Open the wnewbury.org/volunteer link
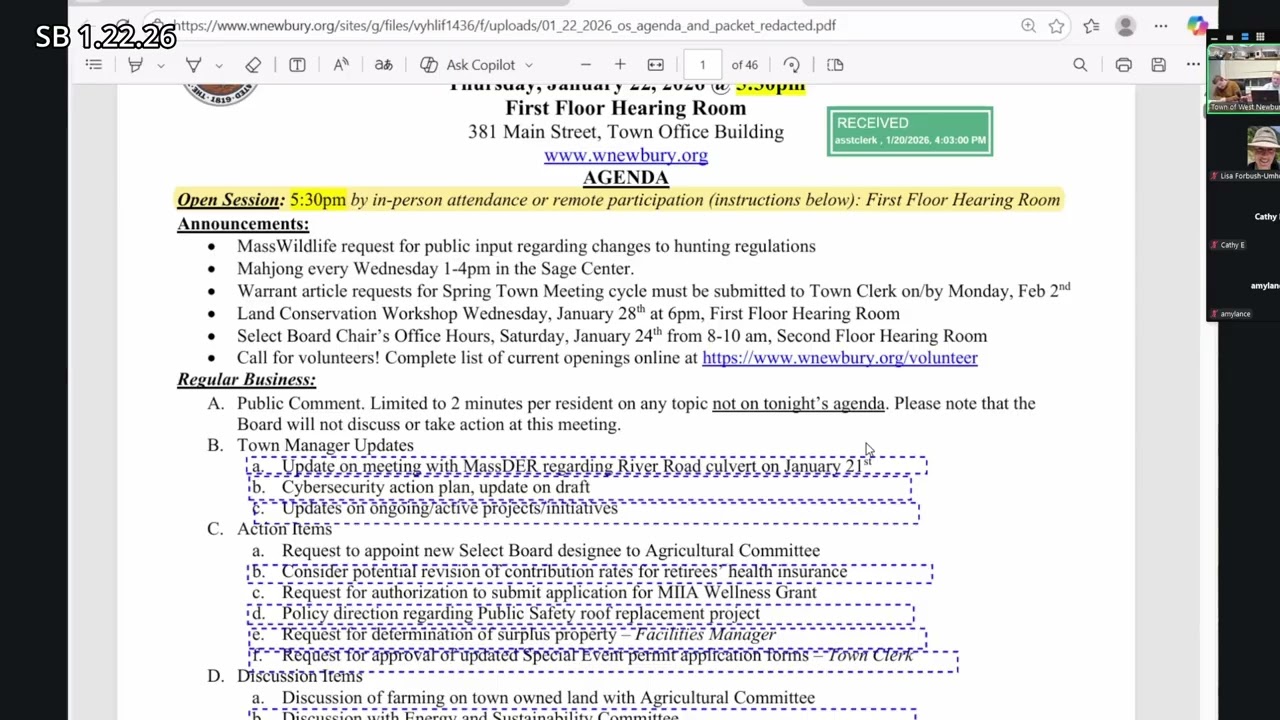 click(840, 357)
